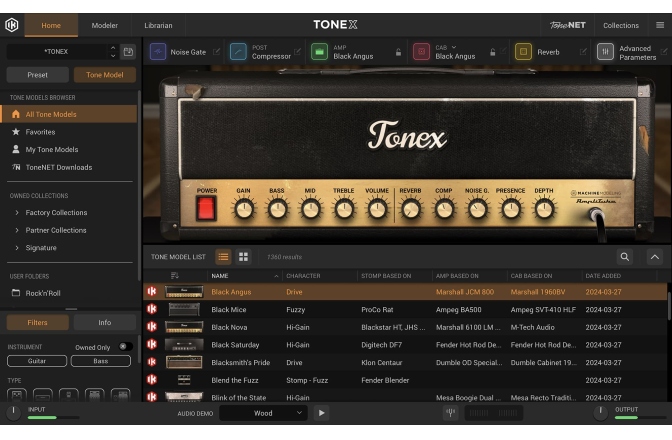This screenshot has height=440, width=672.
Task: Adjust the GAIN knob
Action: [244, 209]
